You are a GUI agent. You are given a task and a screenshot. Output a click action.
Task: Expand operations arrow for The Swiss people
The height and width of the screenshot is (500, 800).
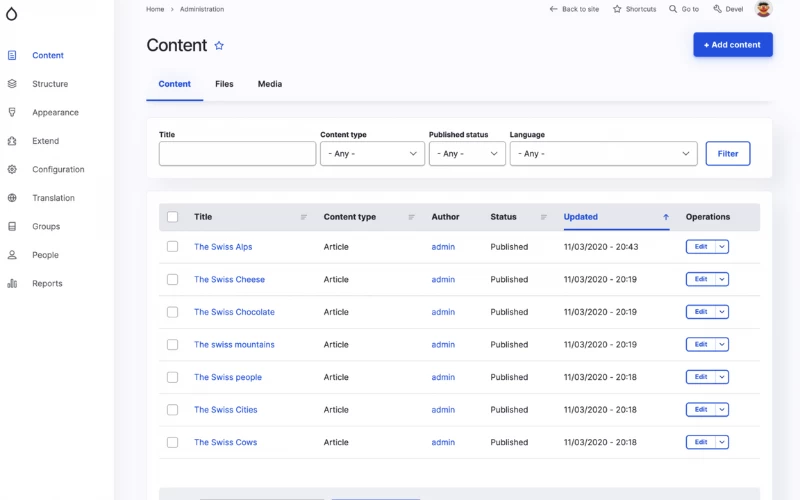coord(722,377)
